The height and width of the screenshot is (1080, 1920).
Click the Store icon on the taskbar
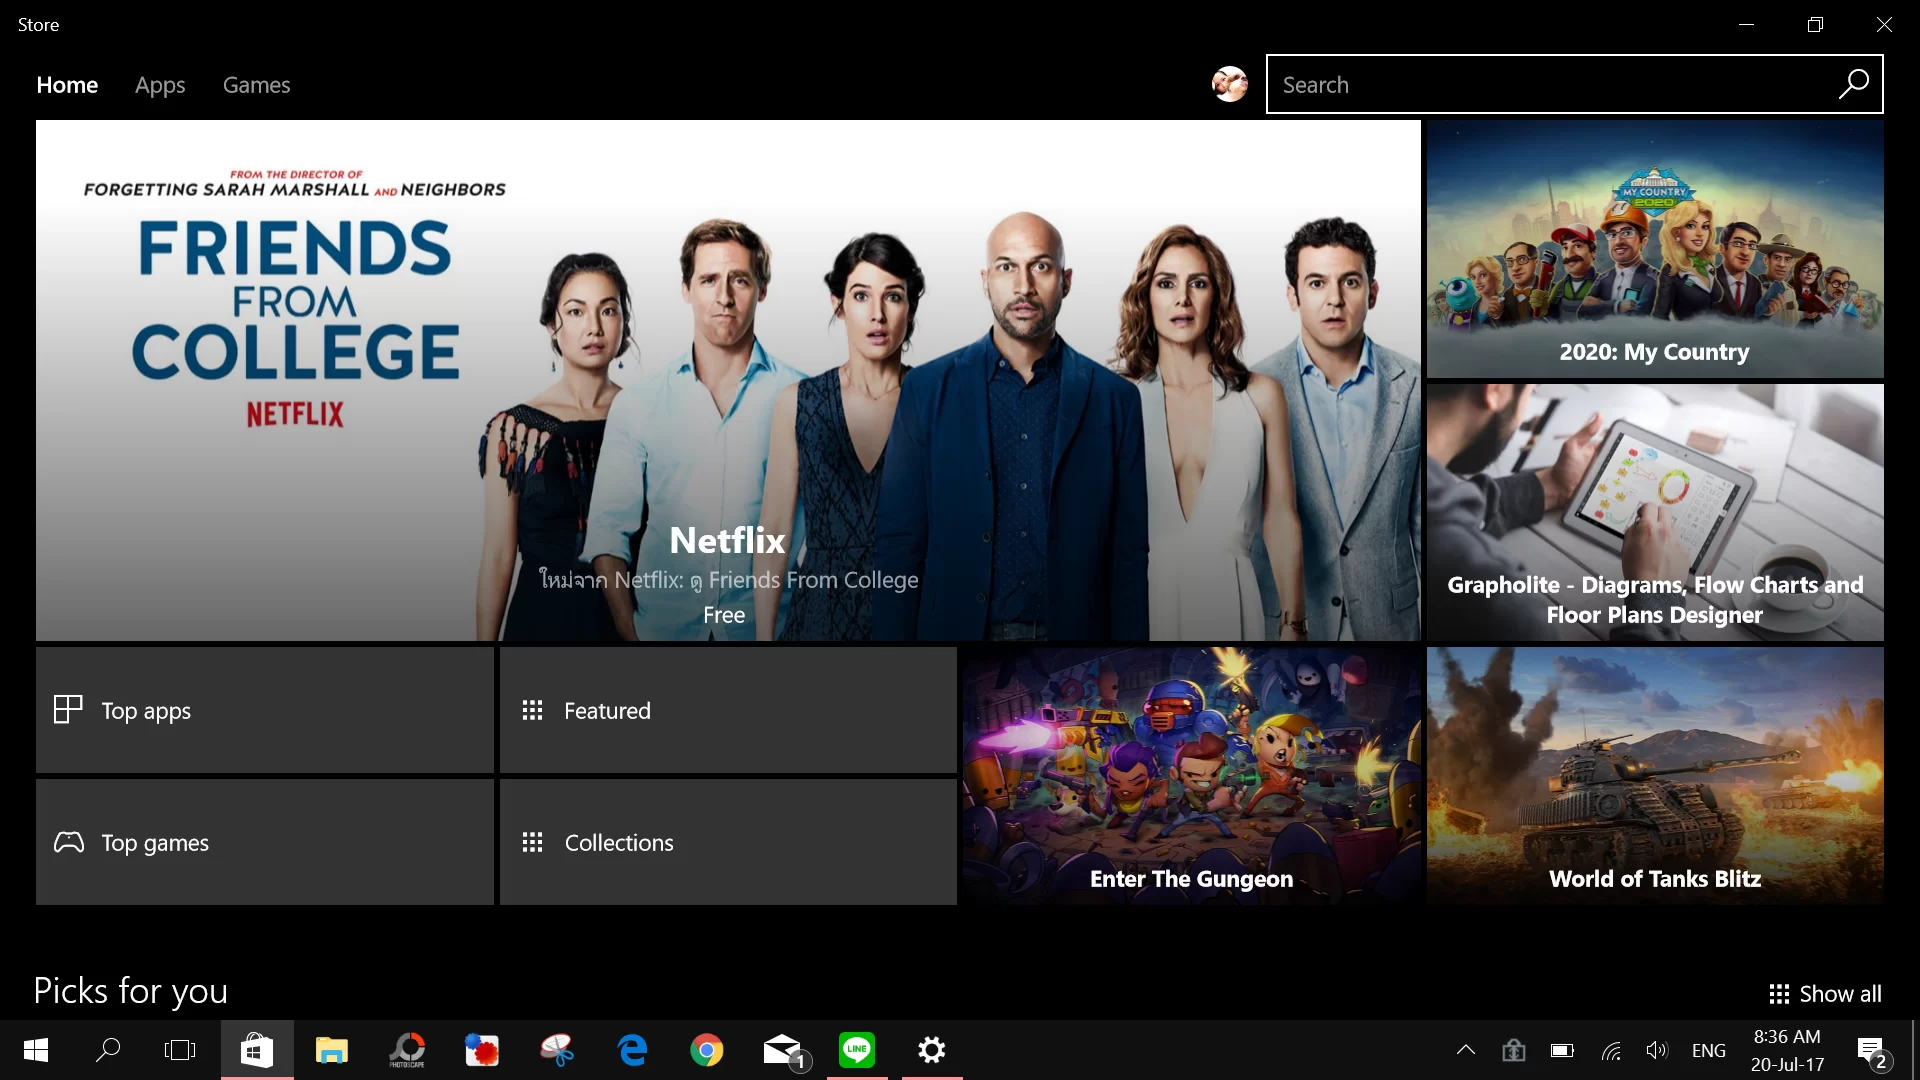(x=257, y=1050)
